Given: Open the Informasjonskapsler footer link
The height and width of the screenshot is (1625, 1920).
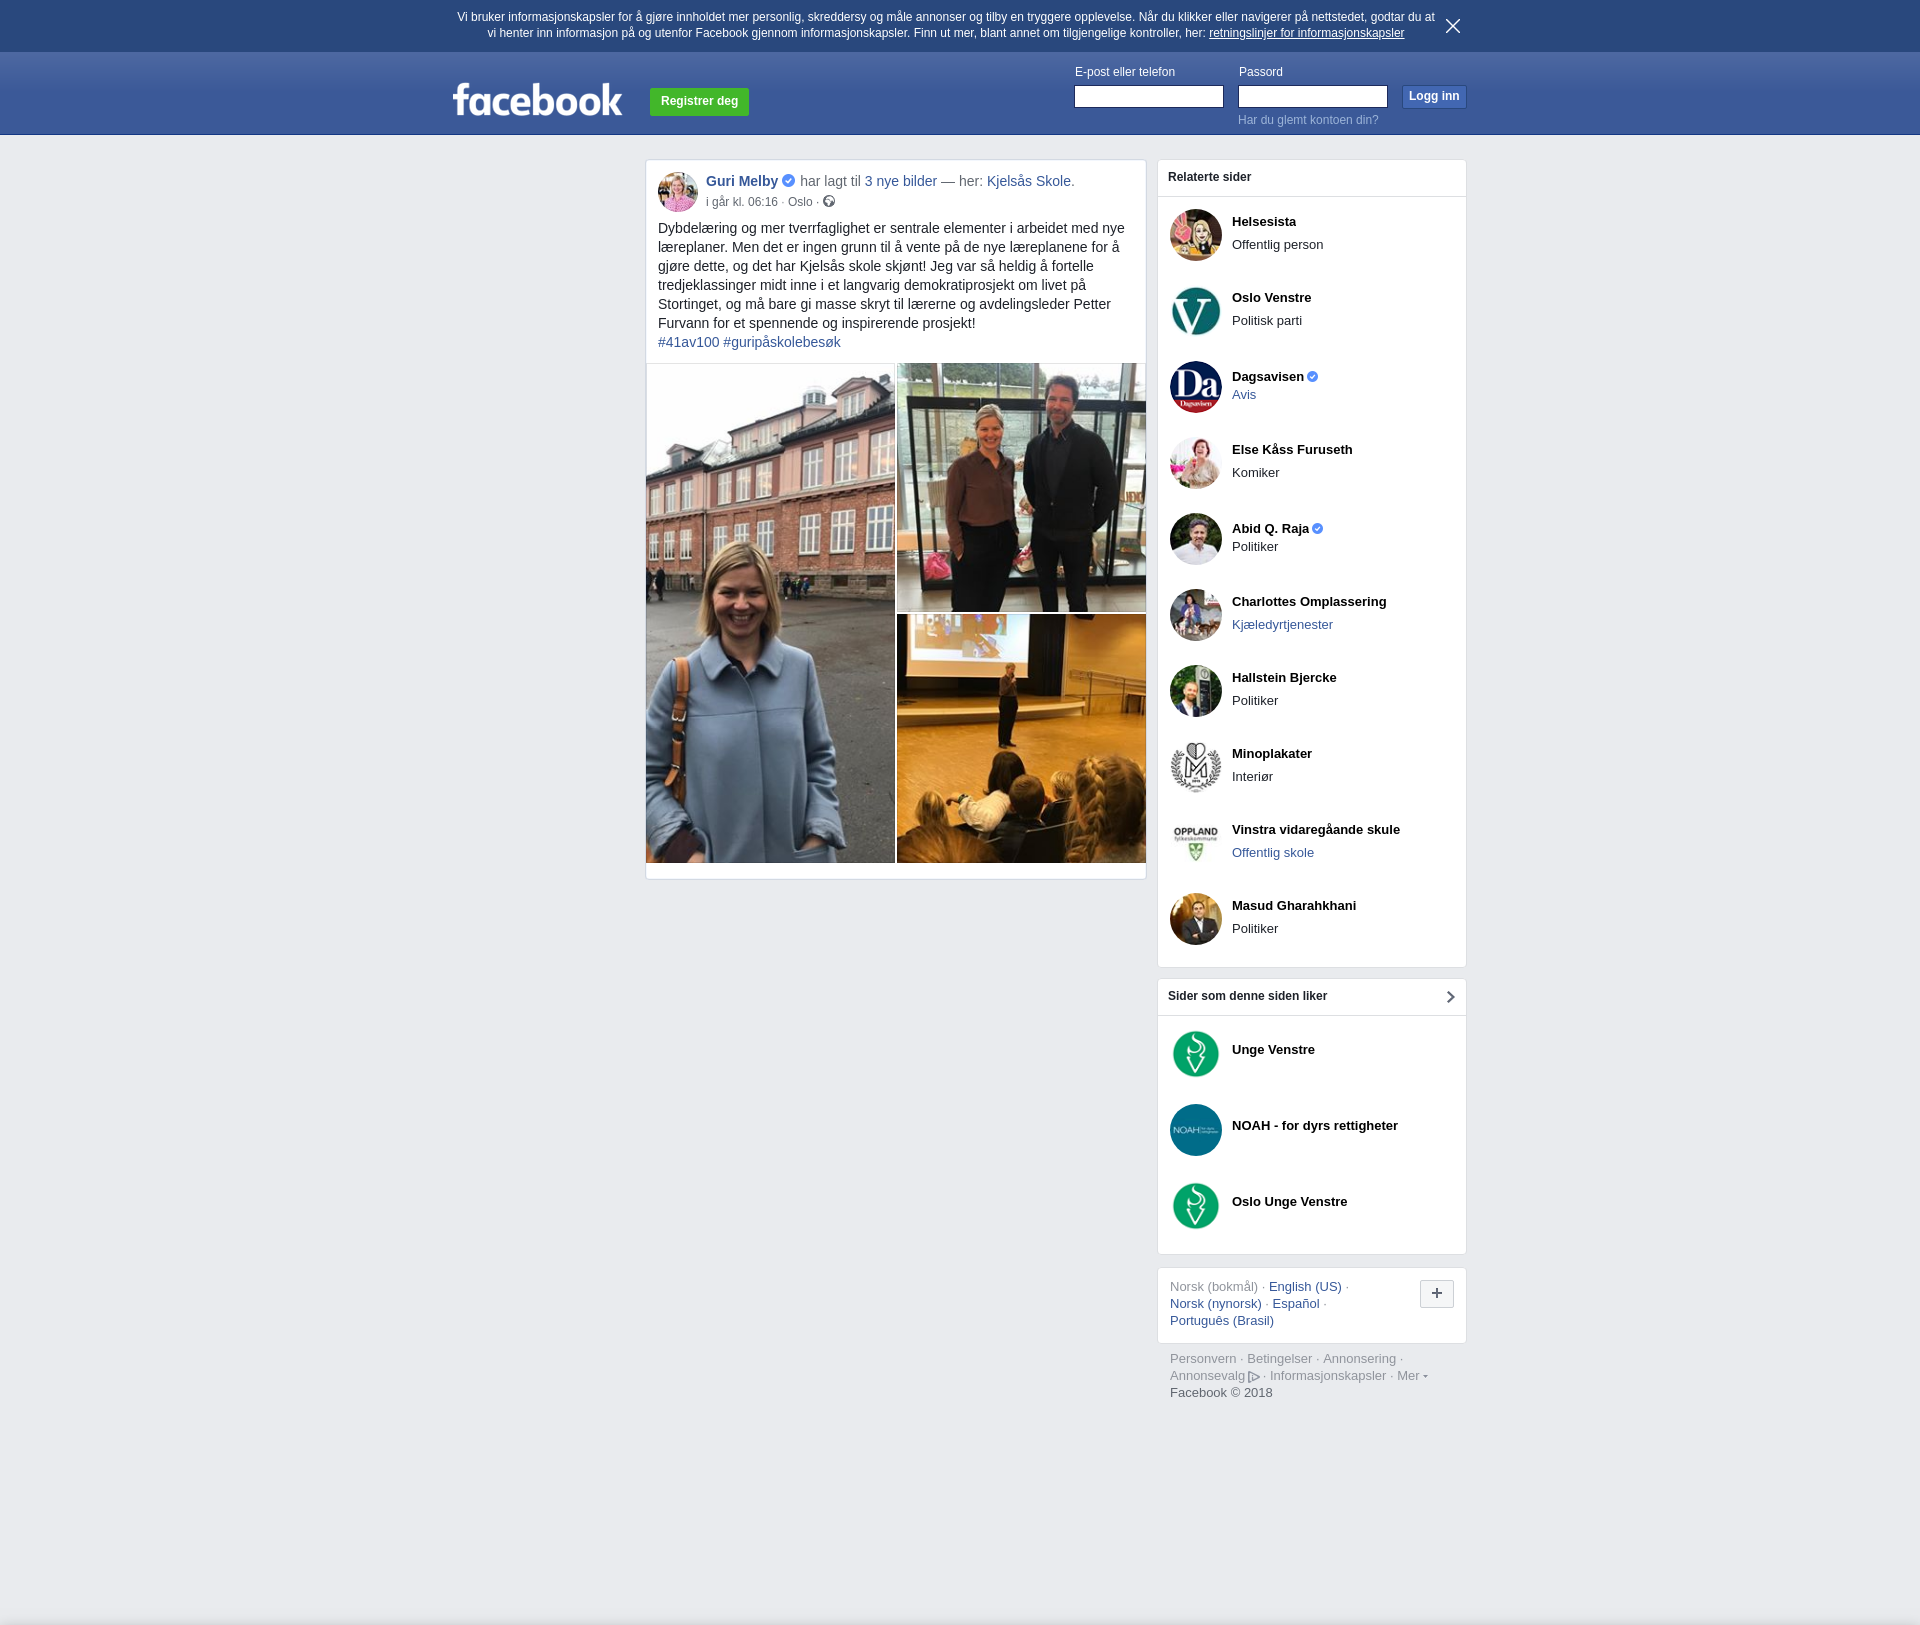Looking at the screenshot, I should tap(1328, 1376).
